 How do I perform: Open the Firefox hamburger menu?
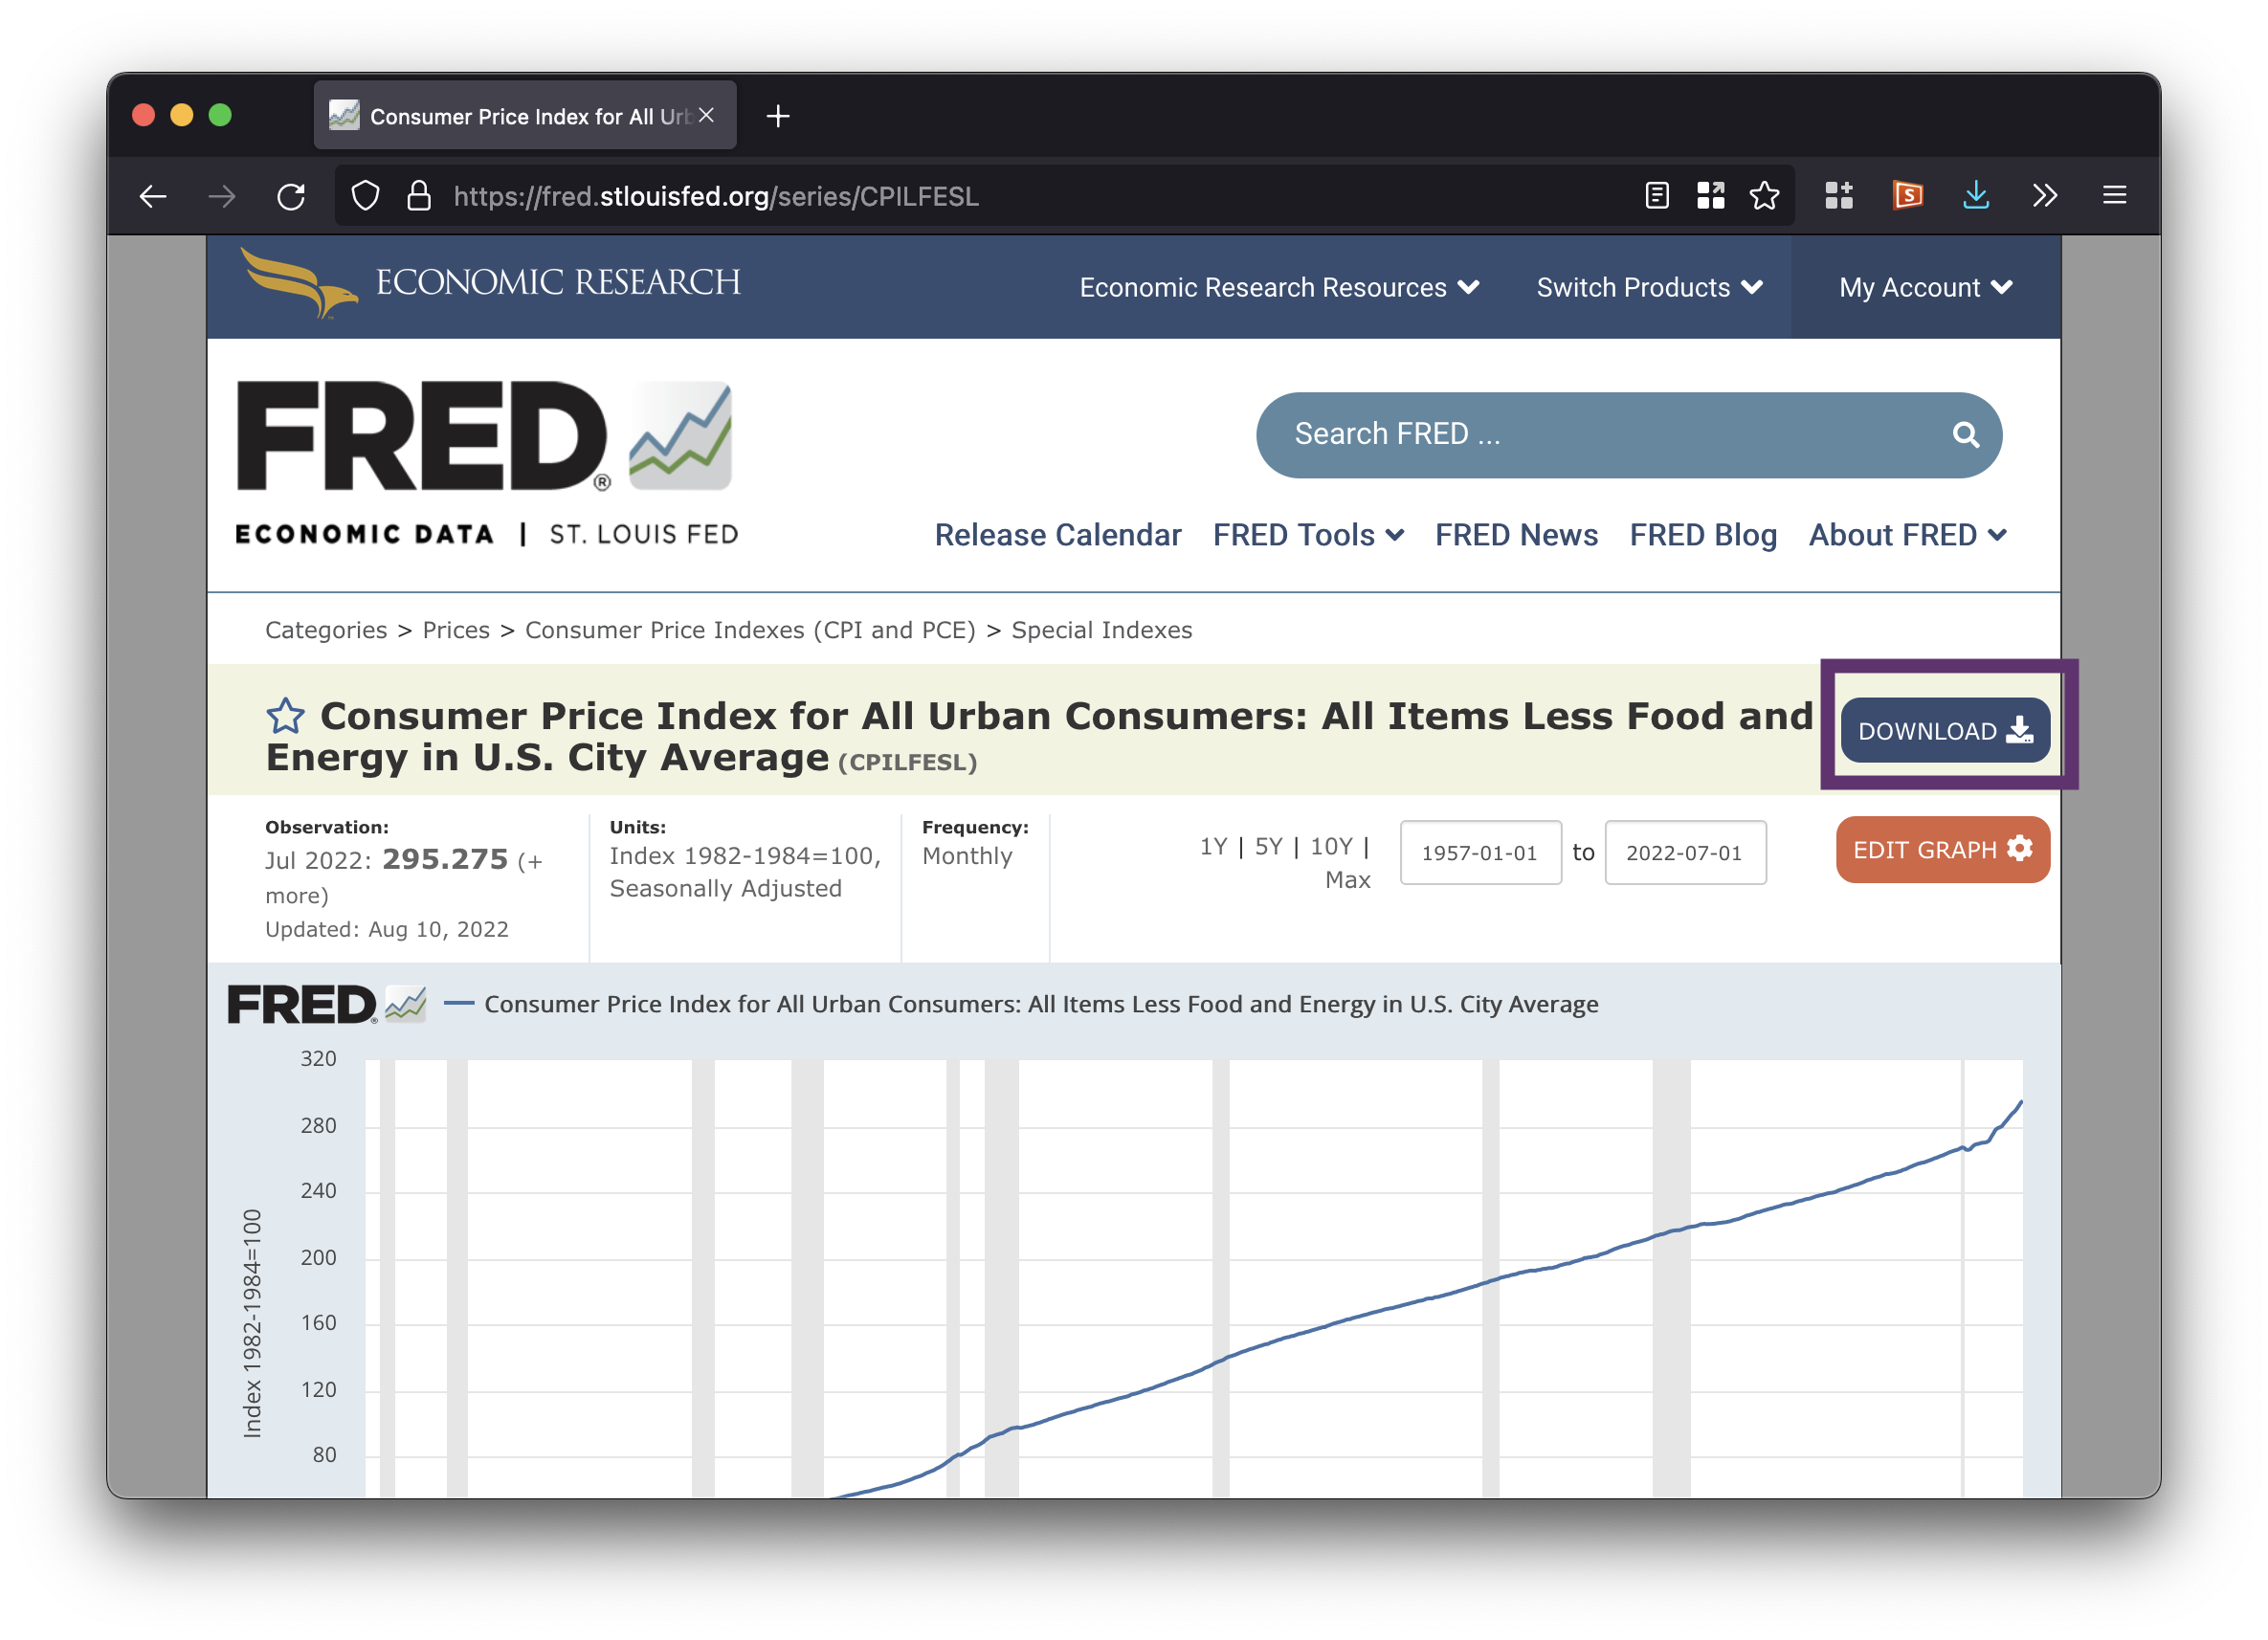click(x=2114, y=195)
